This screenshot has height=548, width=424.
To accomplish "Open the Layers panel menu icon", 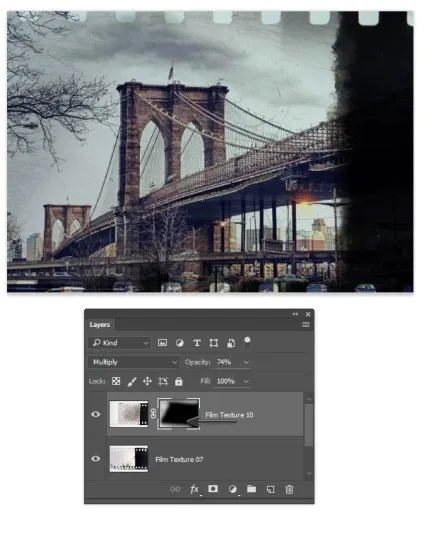I will (x=306, y=325).
